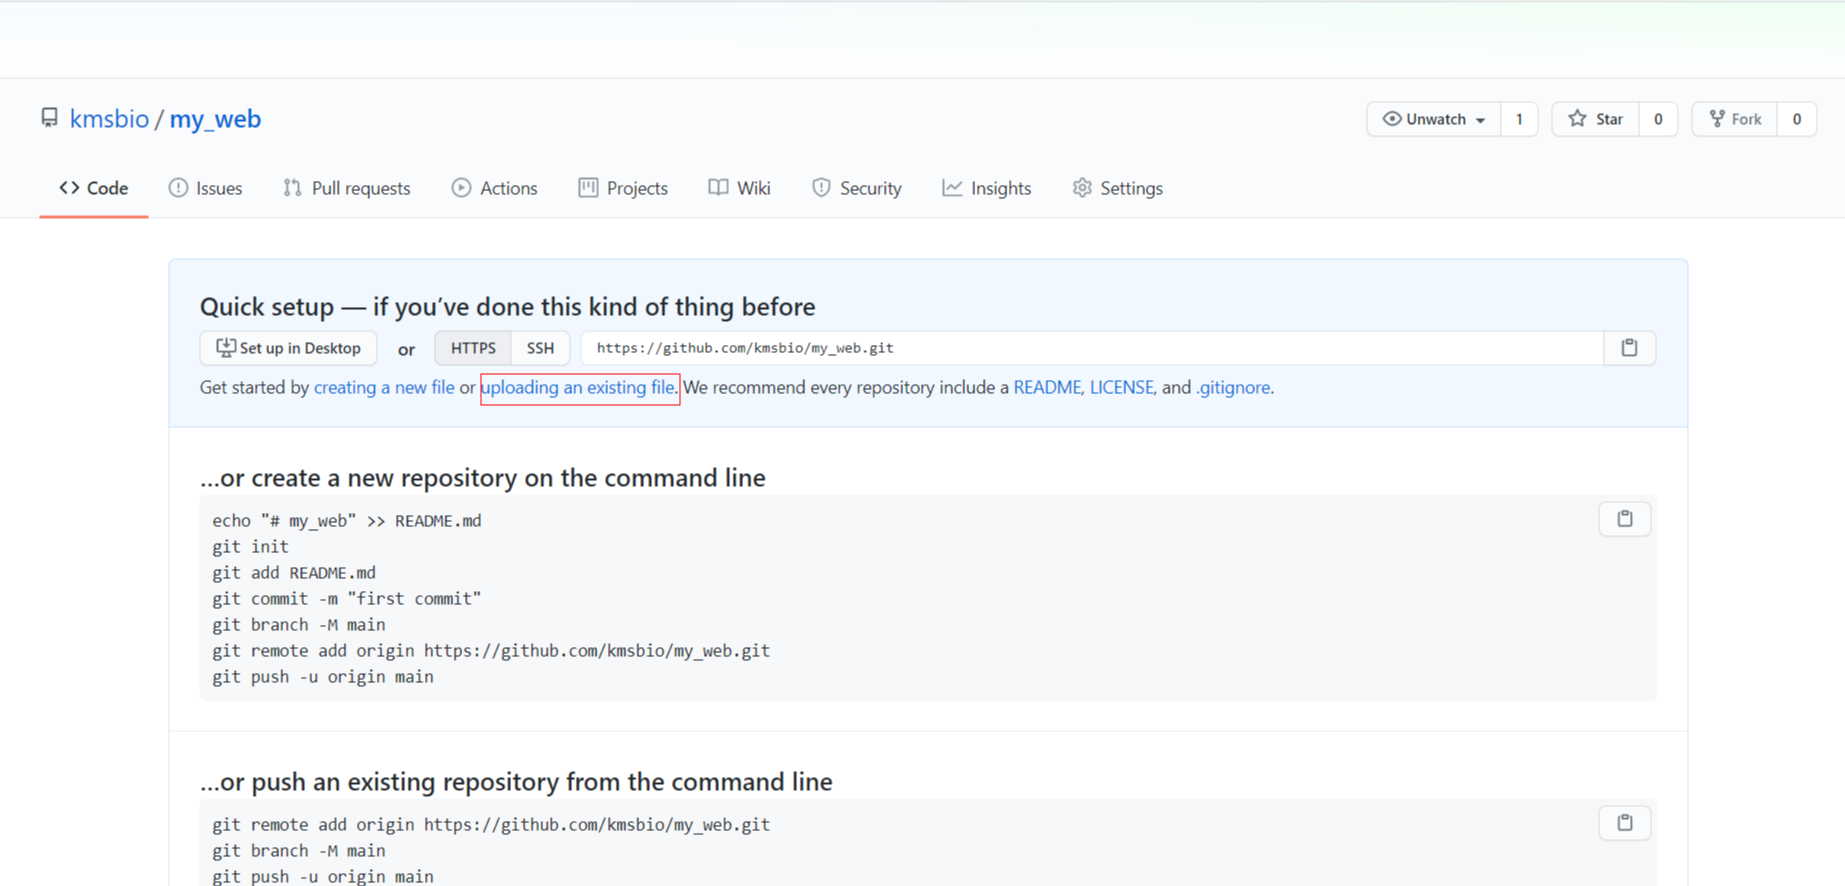Open the Security tab
Viewport: 1845px width, 886px height.
click(x=856, y=188)
